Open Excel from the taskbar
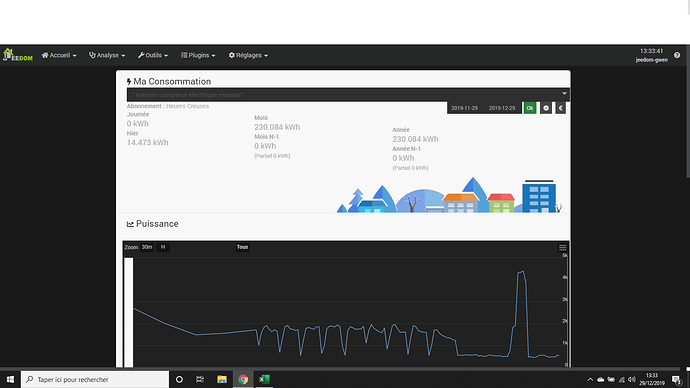Screen dimensions: 690x388 (x=264, y=379)
